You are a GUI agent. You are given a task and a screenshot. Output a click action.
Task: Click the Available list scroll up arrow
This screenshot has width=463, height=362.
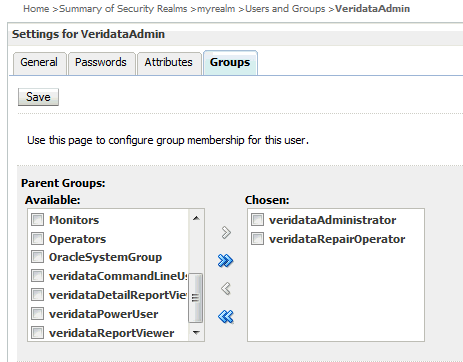tap(196, 218)
